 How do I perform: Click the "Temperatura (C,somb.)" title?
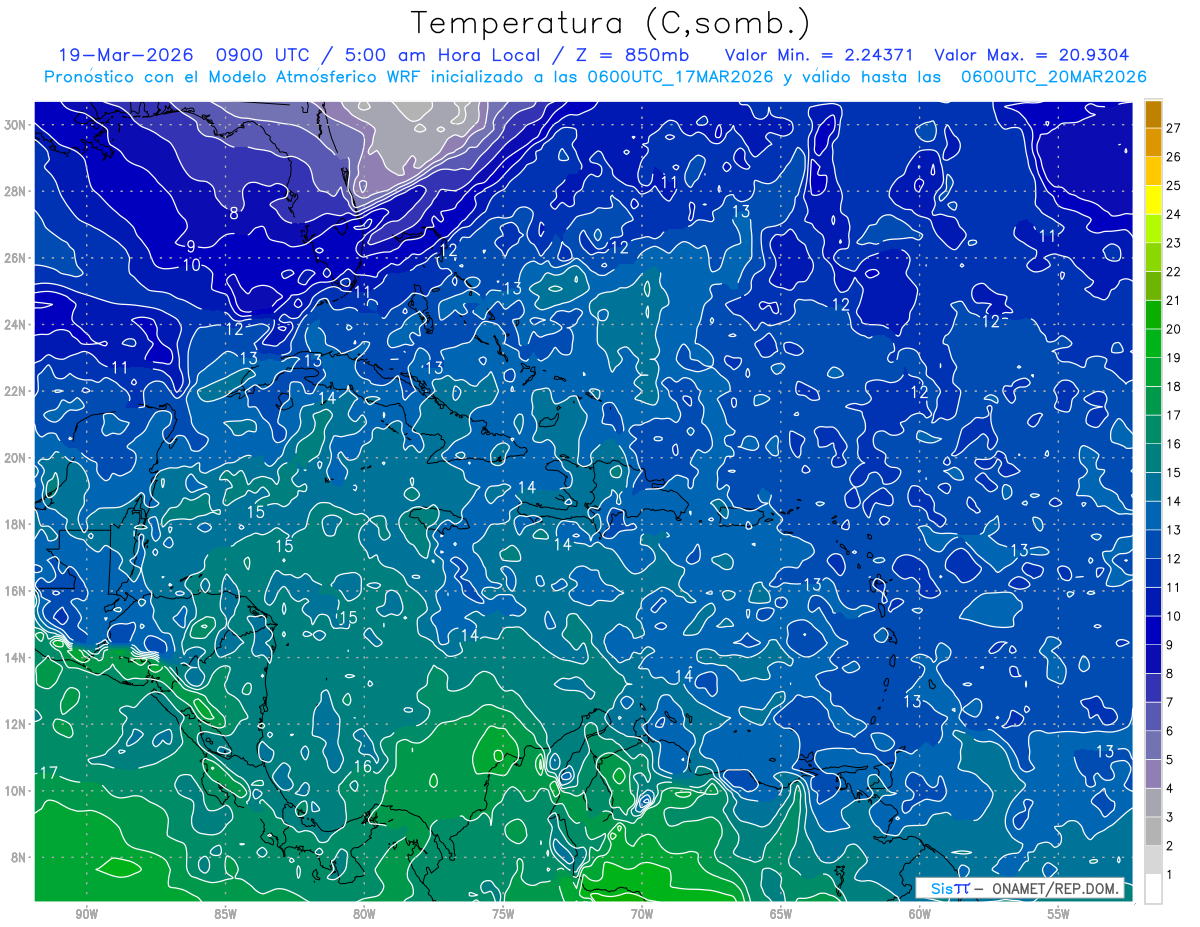[x=611, y=23]
